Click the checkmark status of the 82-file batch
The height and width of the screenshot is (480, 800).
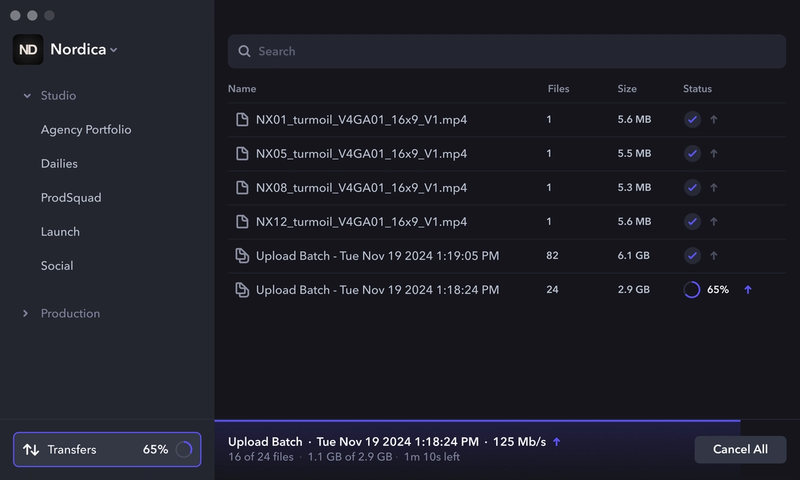[692, 256]
